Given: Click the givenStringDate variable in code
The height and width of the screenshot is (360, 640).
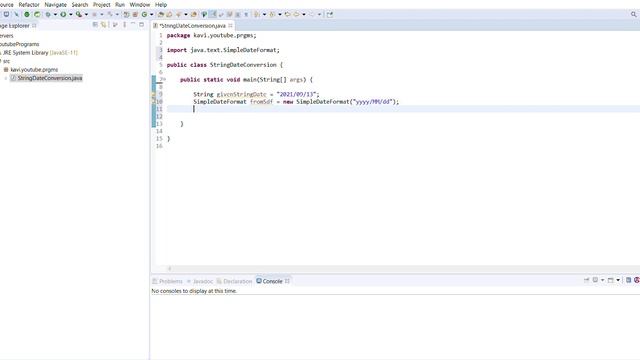Looking at the screenshot, I should click(x=241, y=94).
